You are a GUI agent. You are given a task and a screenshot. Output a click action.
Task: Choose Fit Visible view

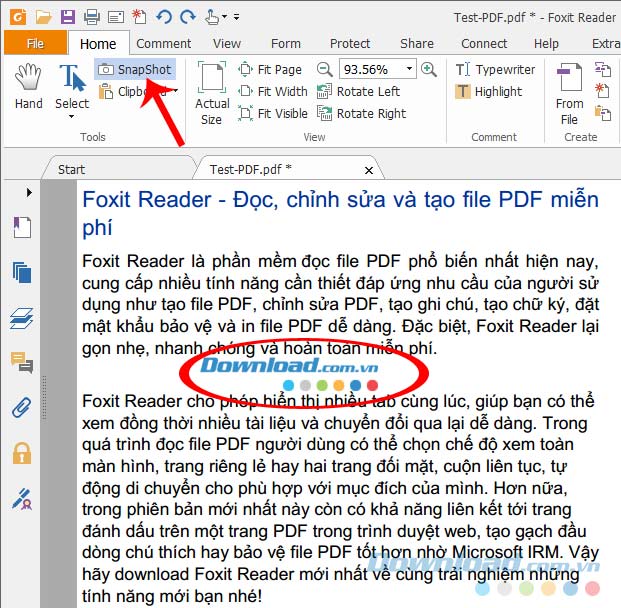click(x=273, y=114)
